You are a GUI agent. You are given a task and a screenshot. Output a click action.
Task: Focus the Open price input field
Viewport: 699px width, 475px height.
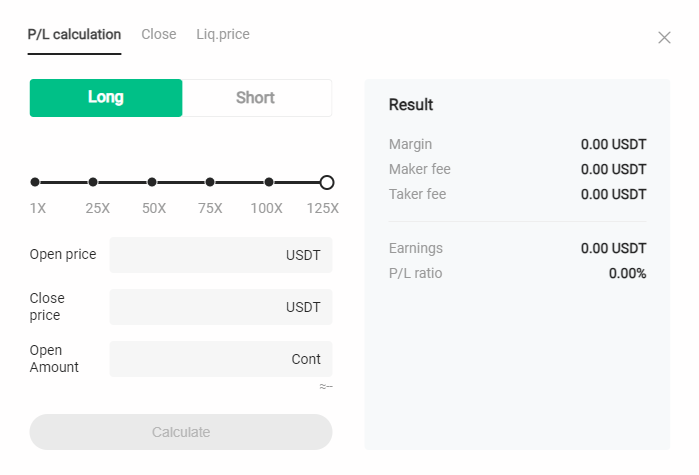coord(221,255)
